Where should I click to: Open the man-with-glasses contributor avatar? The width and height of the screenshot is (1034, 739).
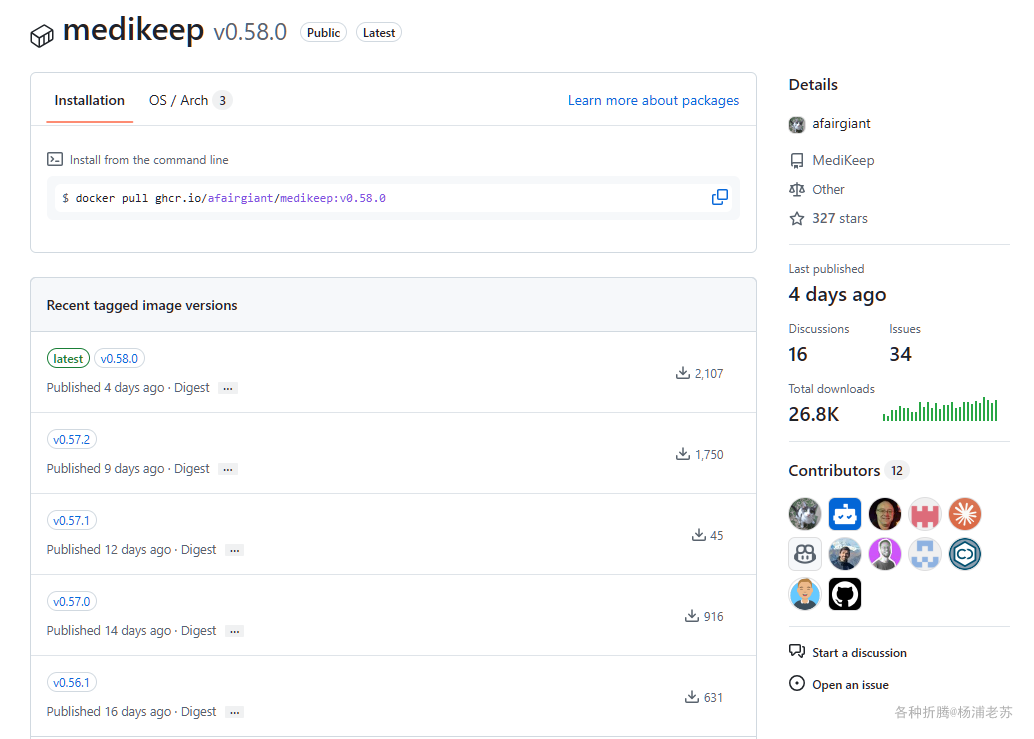884,514
